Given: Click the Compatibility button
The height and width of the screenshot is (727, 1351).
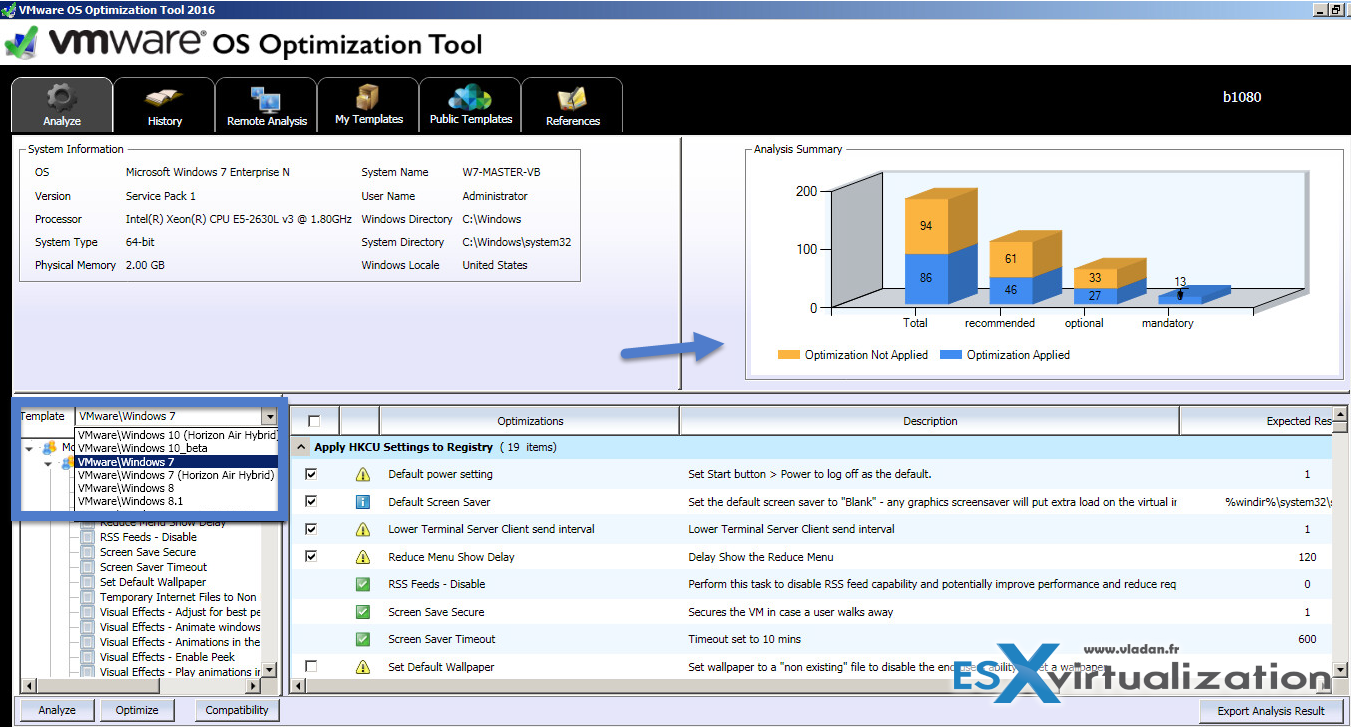Looking at the screenshot, I should click(x=237, y=710).
